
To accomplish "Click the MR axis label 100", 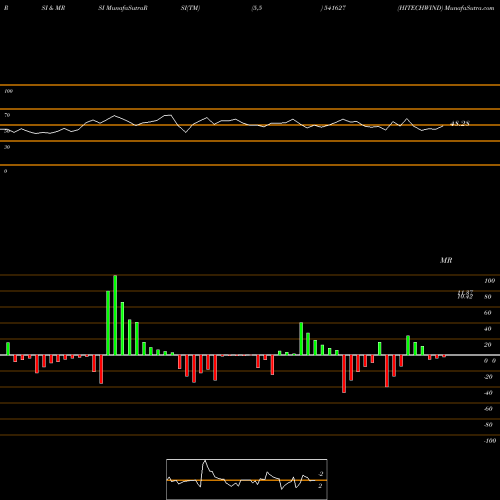I will [x=489, y=281].
